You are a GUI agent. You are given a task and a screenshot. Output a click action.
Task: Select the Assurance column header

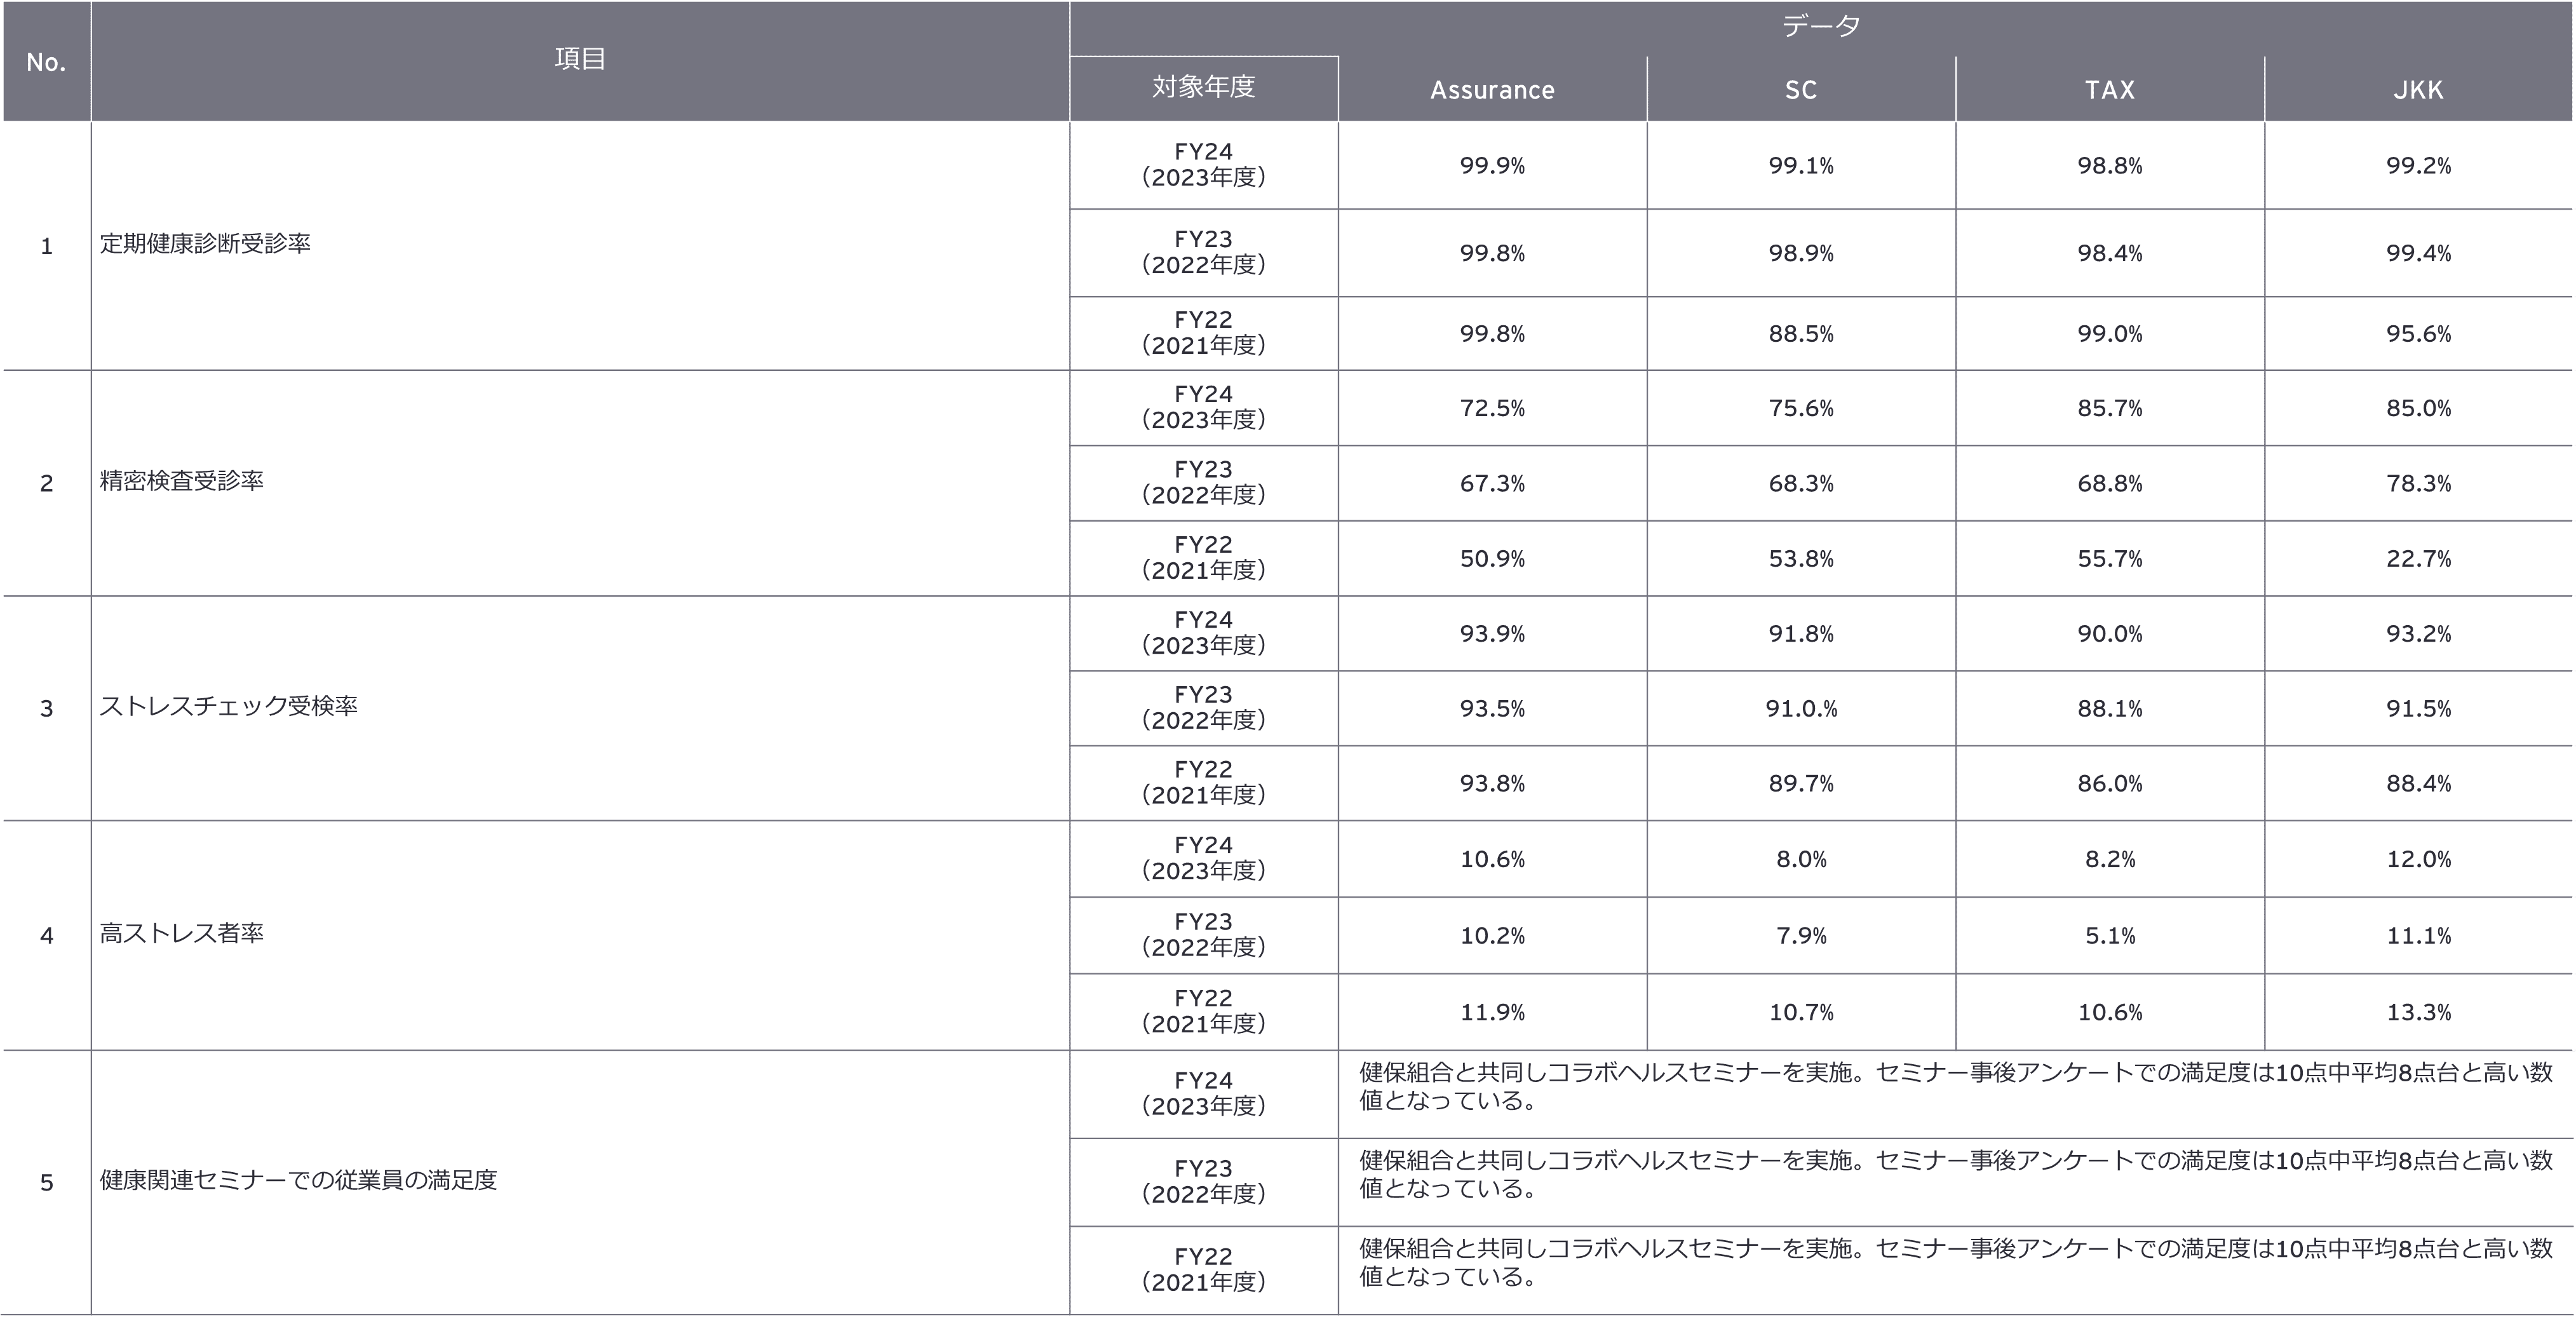(1492, 90)
